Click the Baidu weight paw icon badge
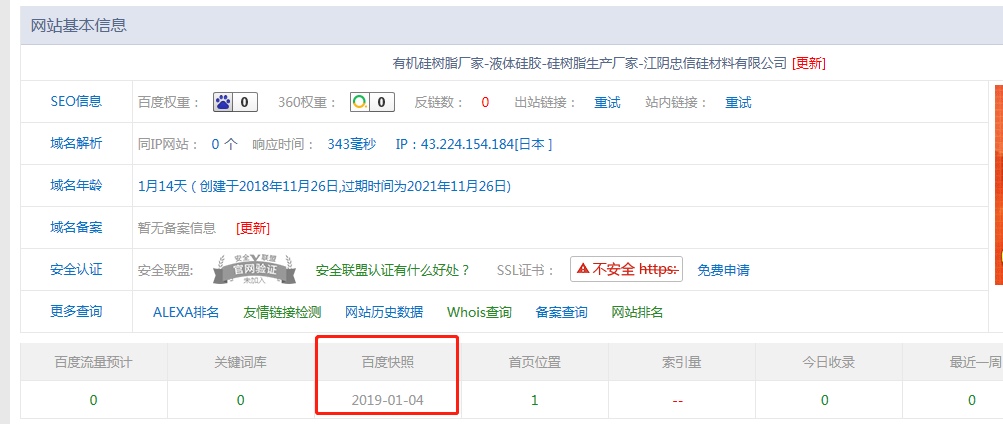This screenshot has width=1003, height=424. [235, 102]
